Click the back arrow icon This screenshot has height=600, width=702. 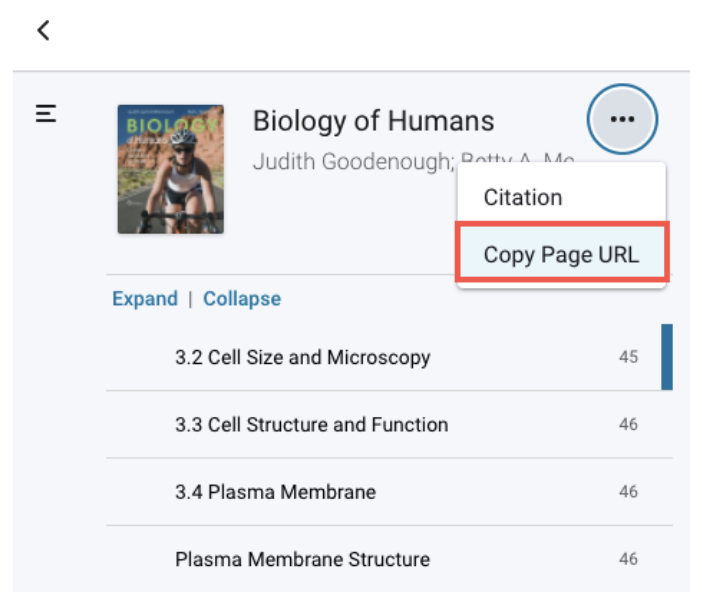43,30
